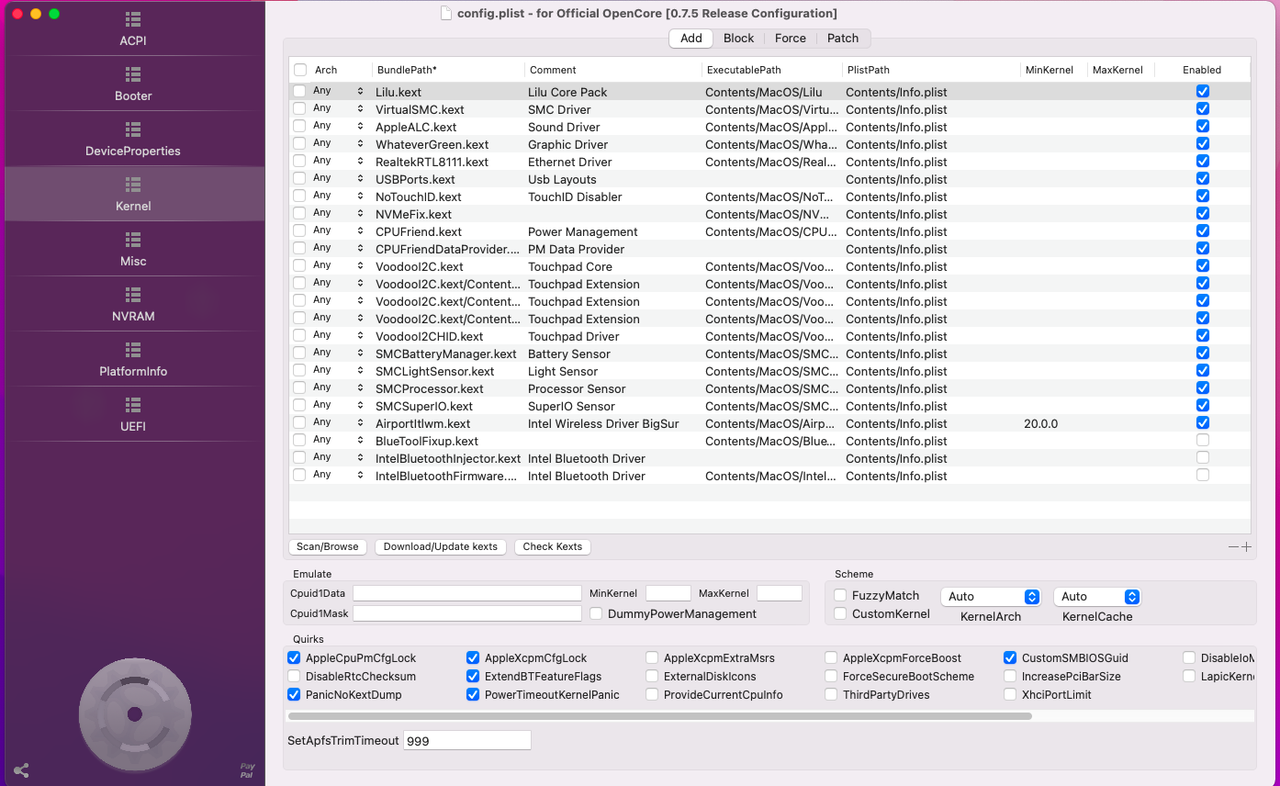1280x786 pixels.
Task: Click the Emulate MaxKernel field
Action: pos(779,594)
